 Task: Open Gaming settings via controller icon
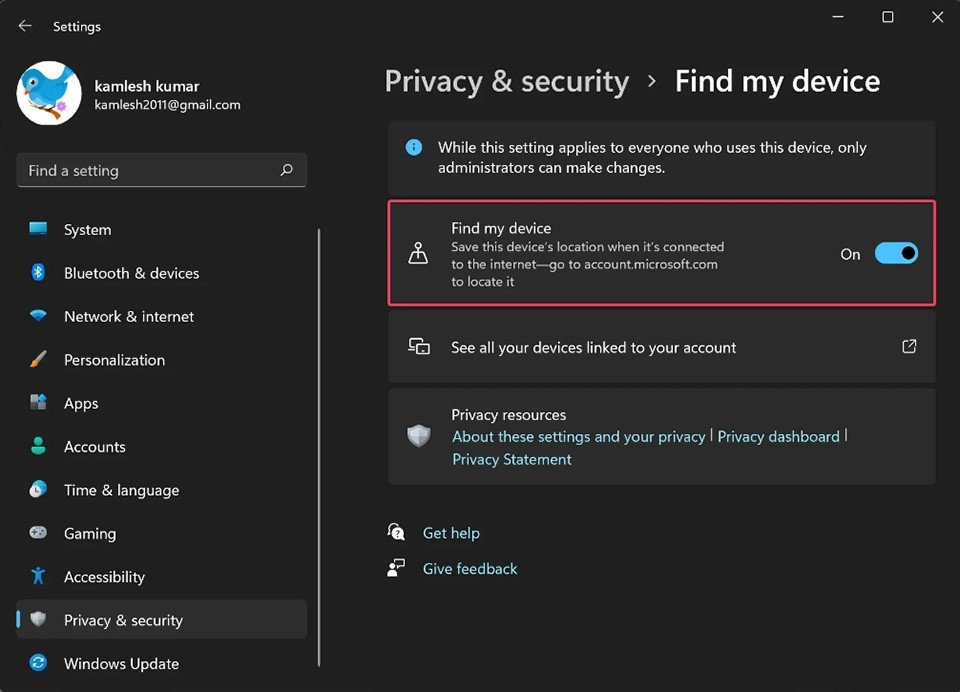[x=37, y=533]
